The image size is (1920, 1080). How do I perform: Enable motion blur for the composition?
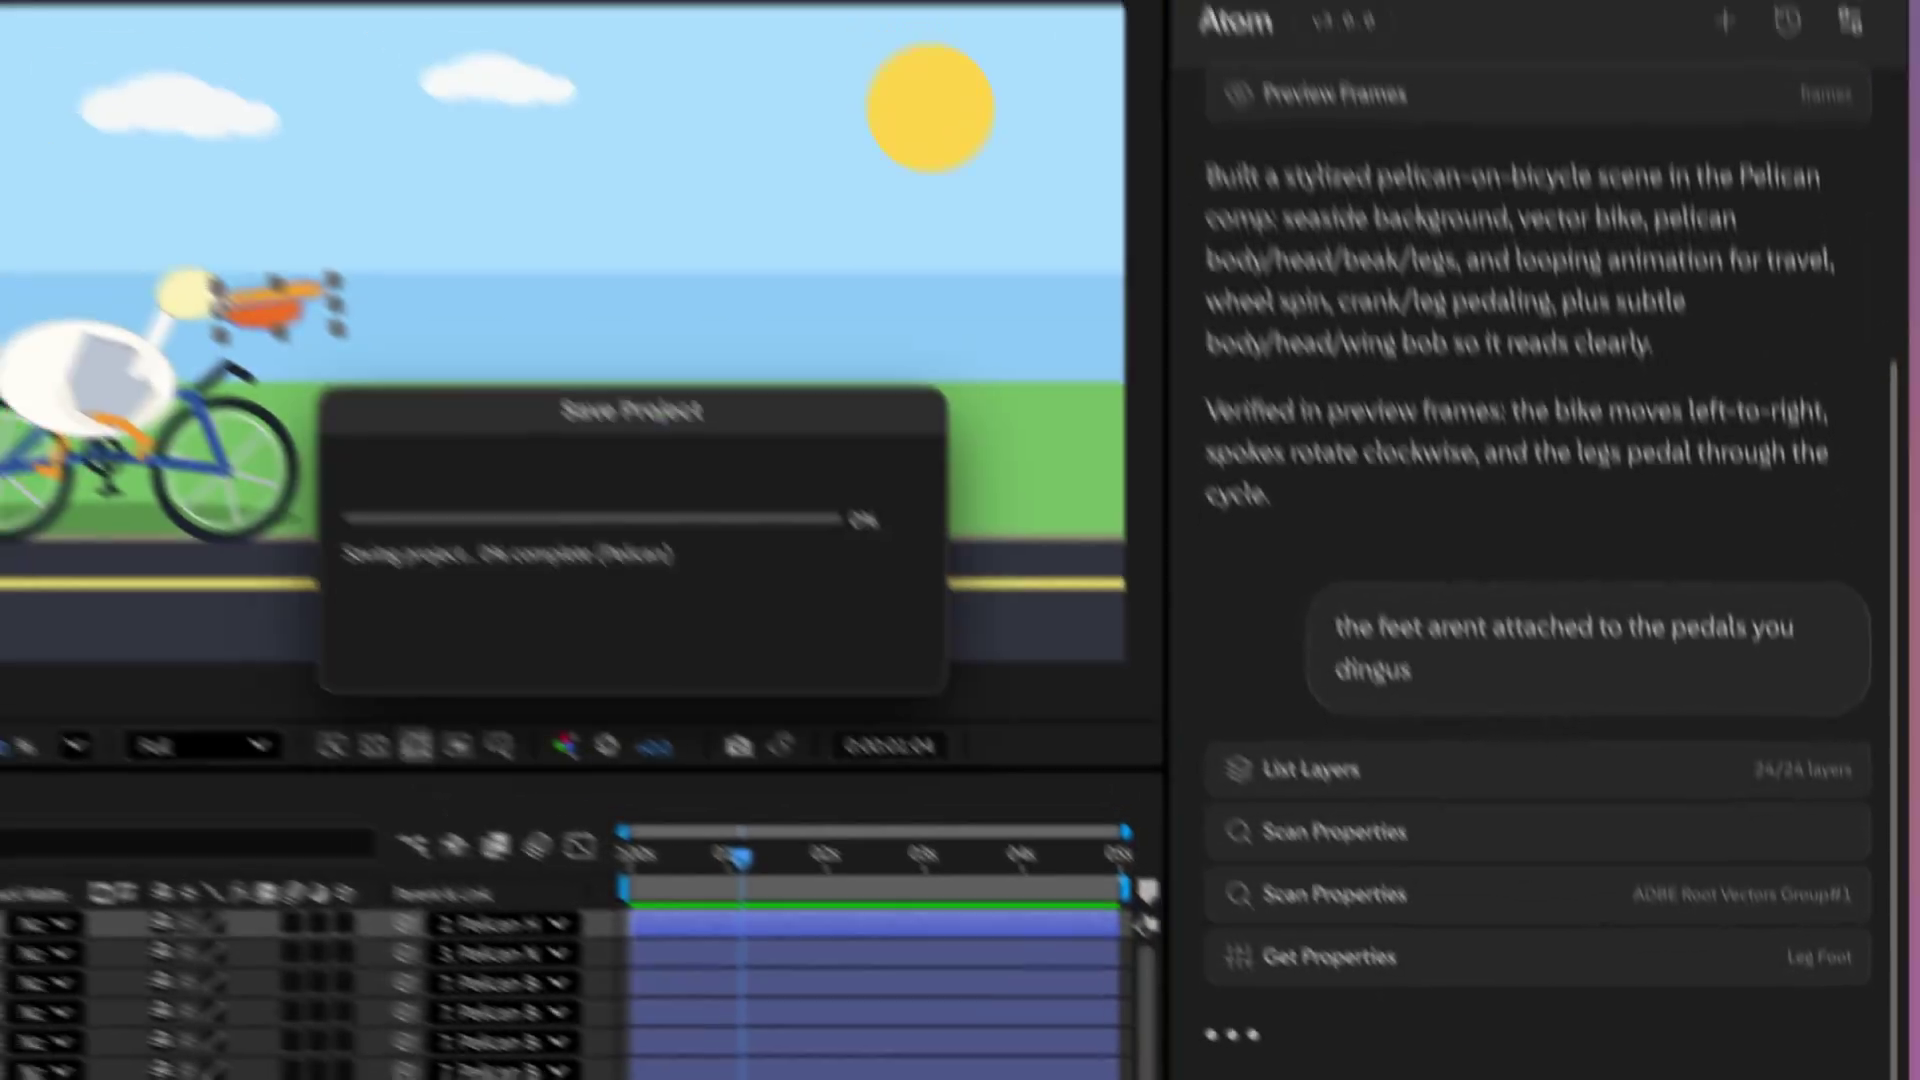tap(537, 846)
